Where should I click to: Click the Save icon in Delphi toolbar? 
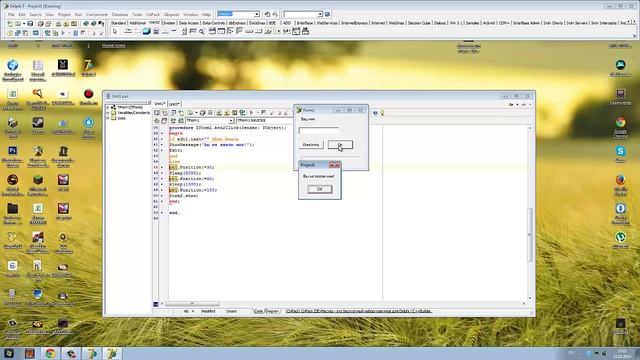(x=30, y=24)
